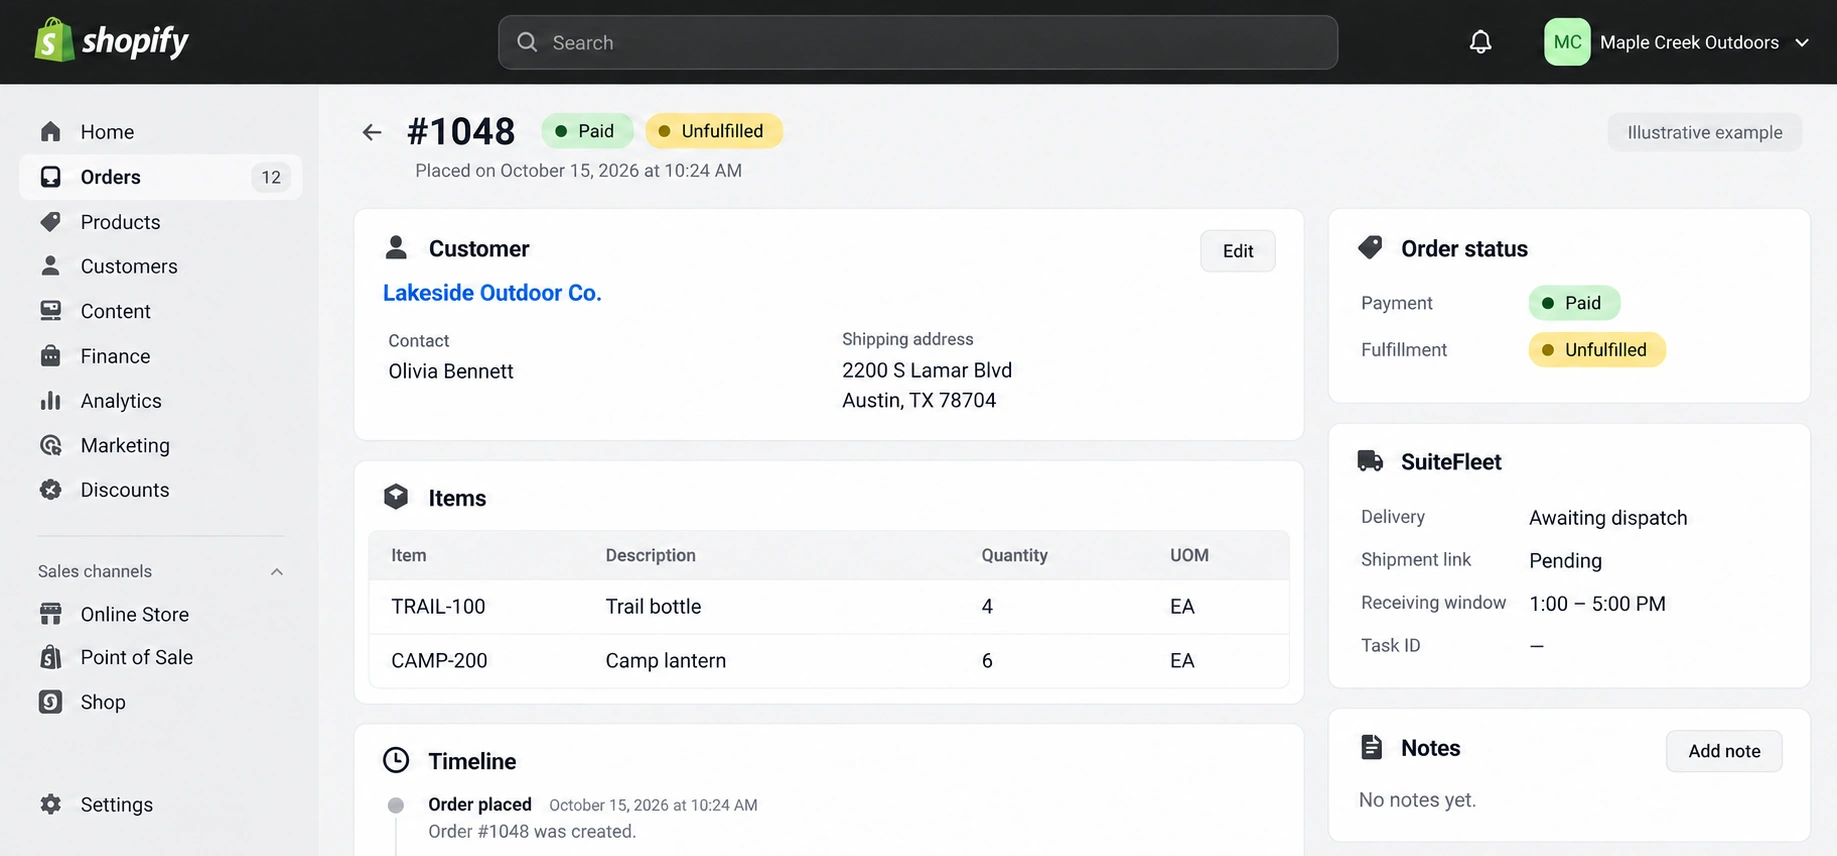The image size is (1837, 856).
Task: Open Orders in the sidebar
Action: click(x=161, y=177)
